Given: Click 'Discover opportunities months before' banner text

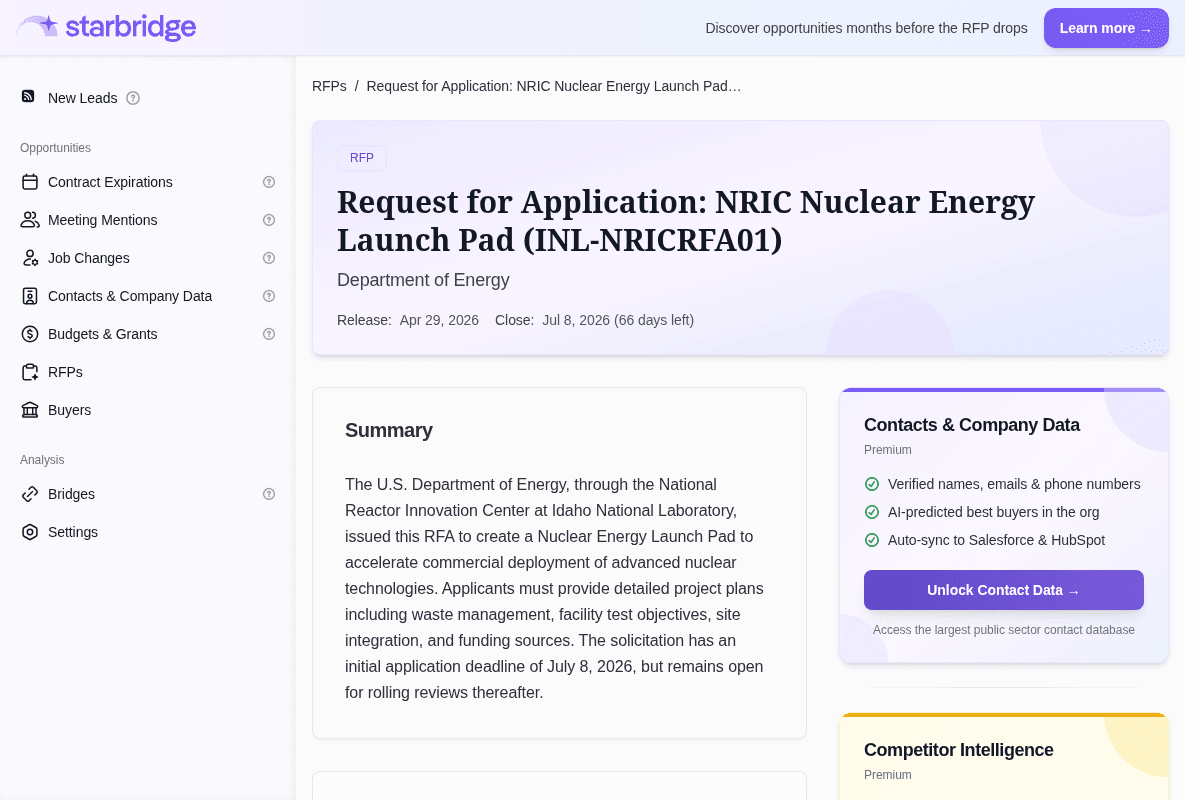Looking at the screenshot, I should [866, 28].
